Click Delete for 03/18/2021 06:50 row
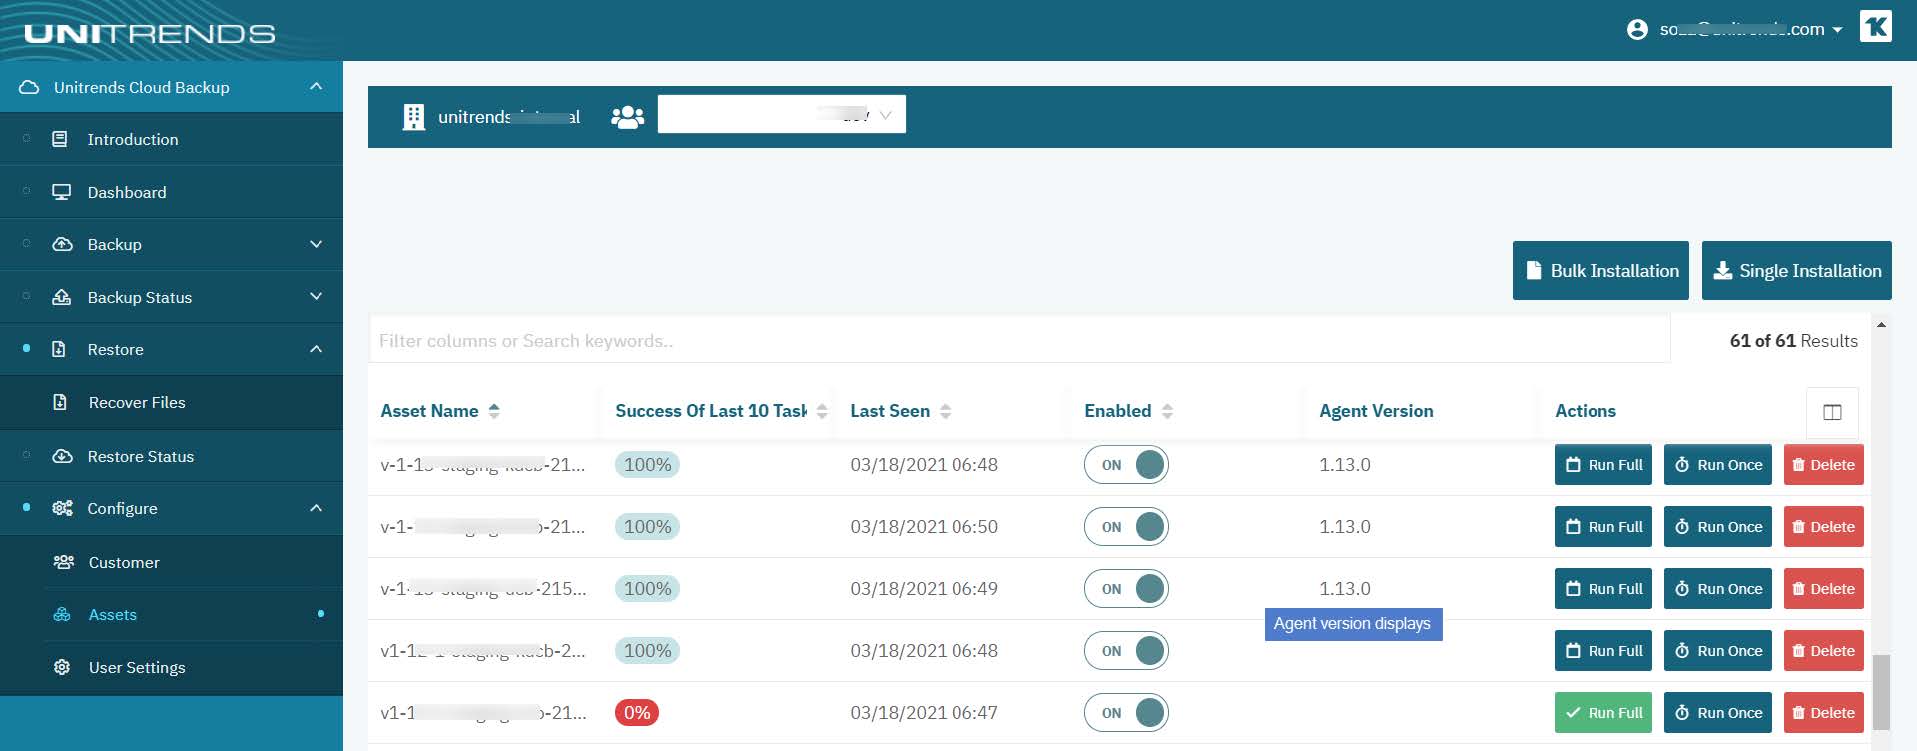The height and width of the screenshot is (751, 1917). click(x=1824, y=527)
